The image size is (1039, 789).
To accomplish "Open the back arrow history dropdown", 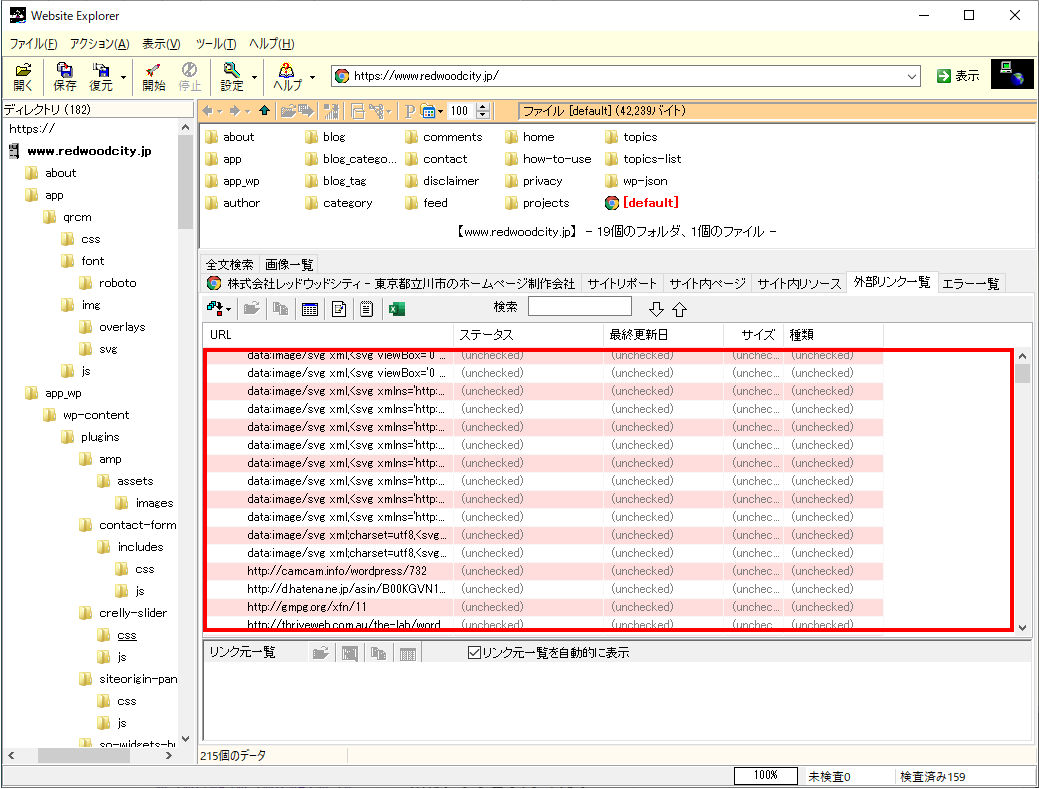I will [220, 111].
